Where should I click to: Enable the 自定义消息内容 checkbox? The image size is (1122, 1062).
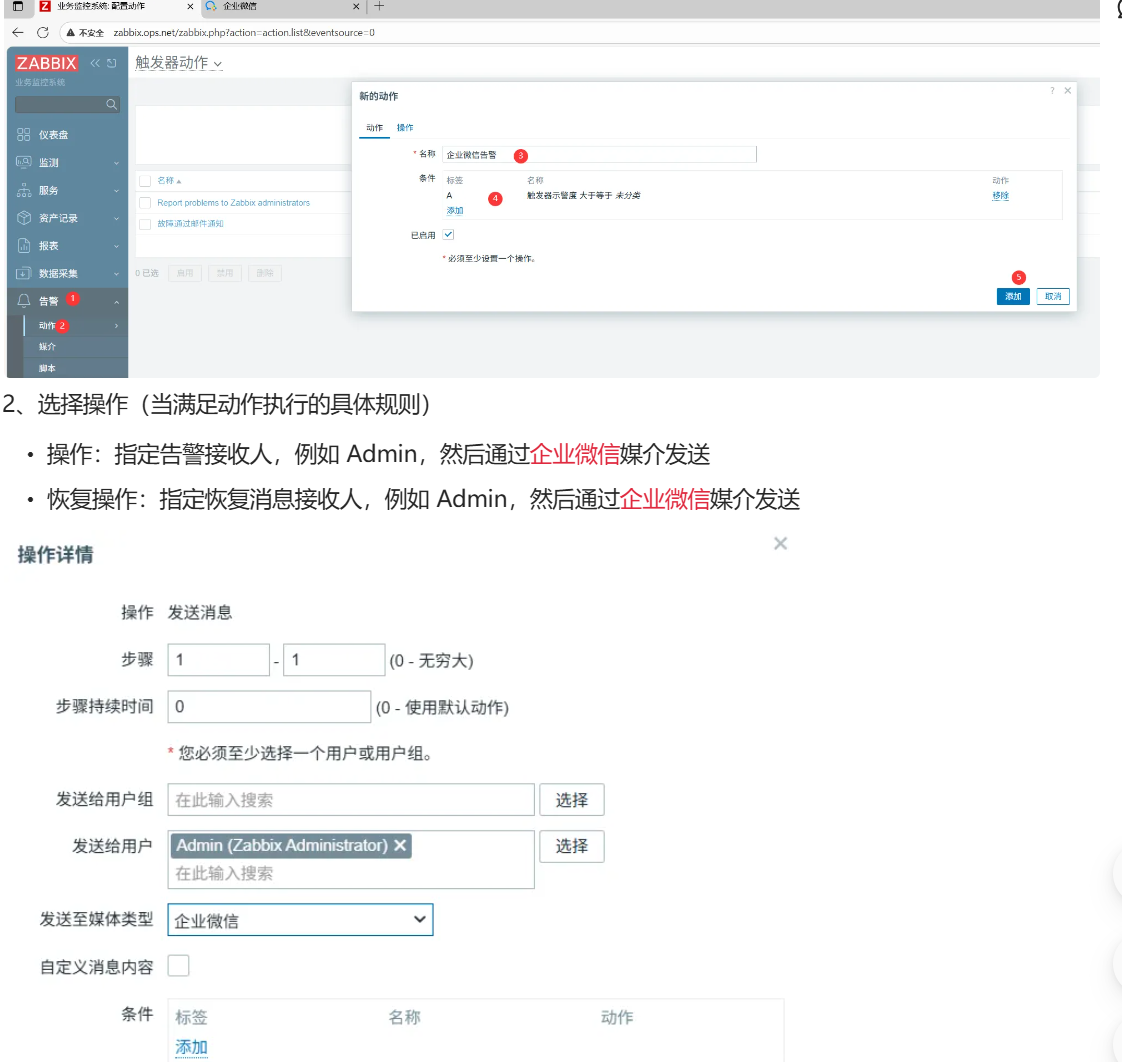178,966
